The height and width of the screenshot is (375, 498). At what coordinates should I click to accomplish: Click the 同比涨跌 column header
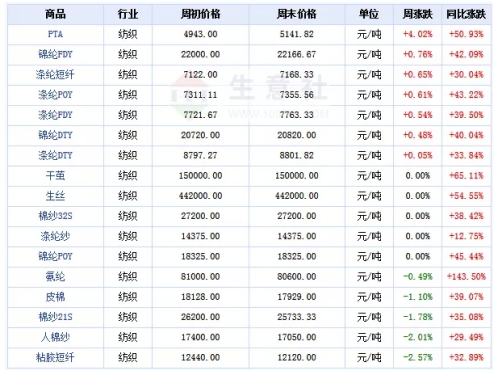pos(466,14)
